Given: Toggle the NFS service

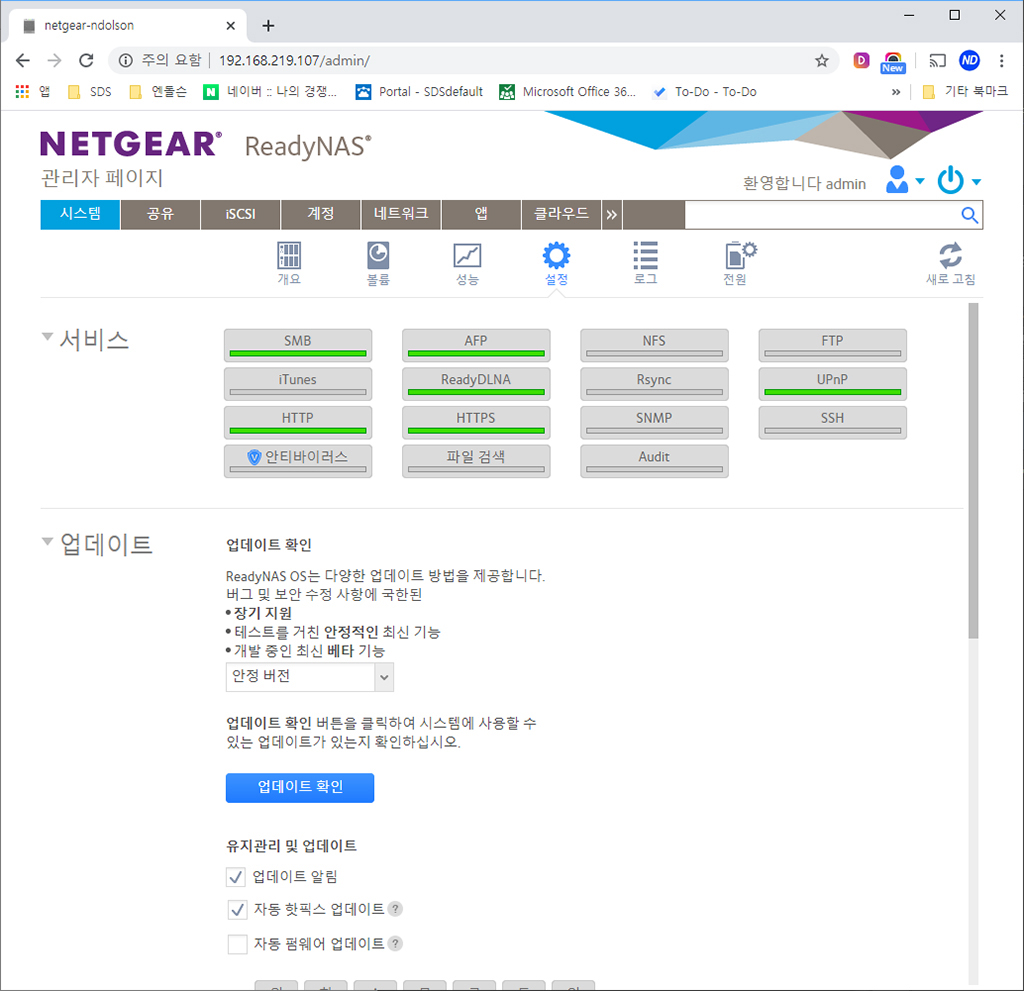Looking at the screenshot, I should [654, 345].
